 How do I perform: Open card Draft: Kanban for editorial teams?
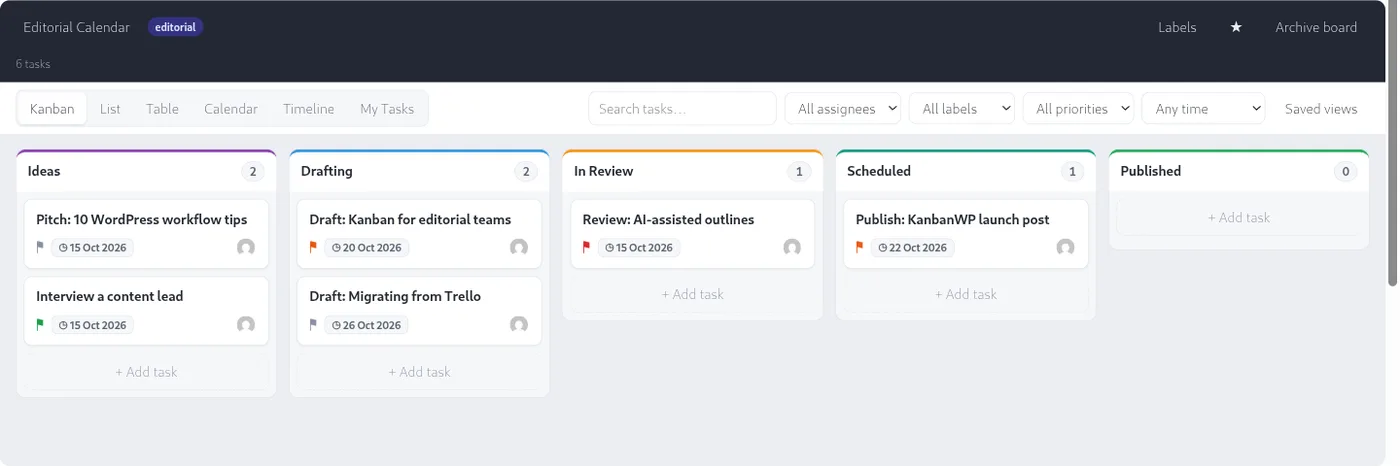coord(419,232)
